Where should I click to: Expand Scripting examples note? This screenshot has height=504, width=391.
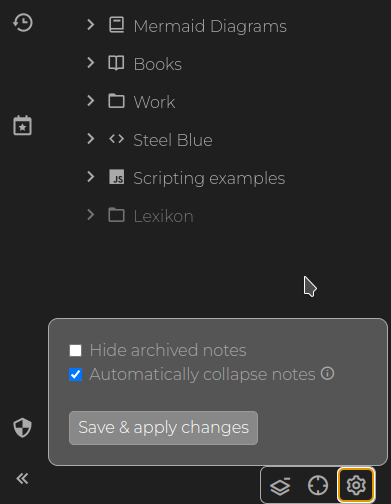(90, 177)
